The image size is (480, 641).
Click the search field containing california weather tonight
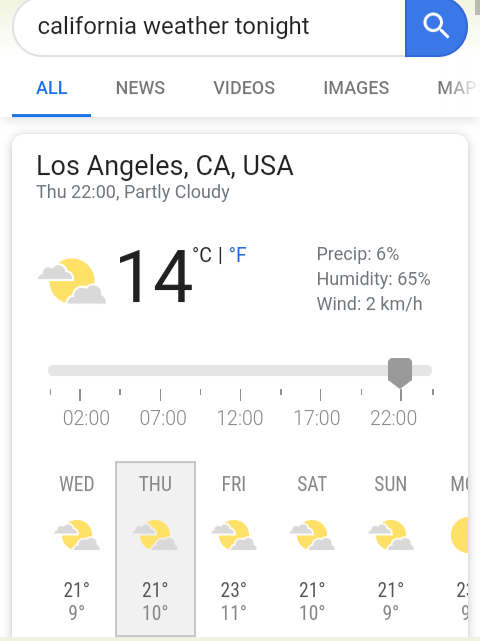tap(209, 26)
